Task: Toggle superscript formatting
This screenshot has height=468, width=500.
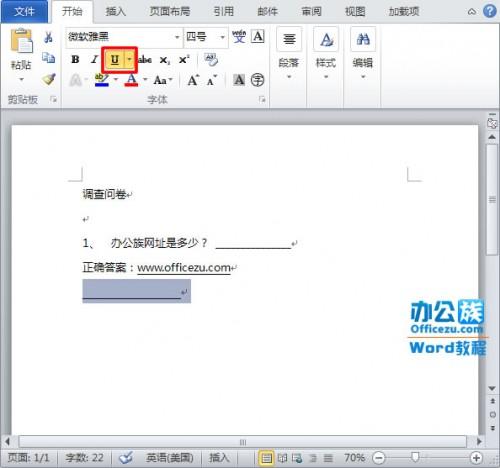Action: [184, 60]
